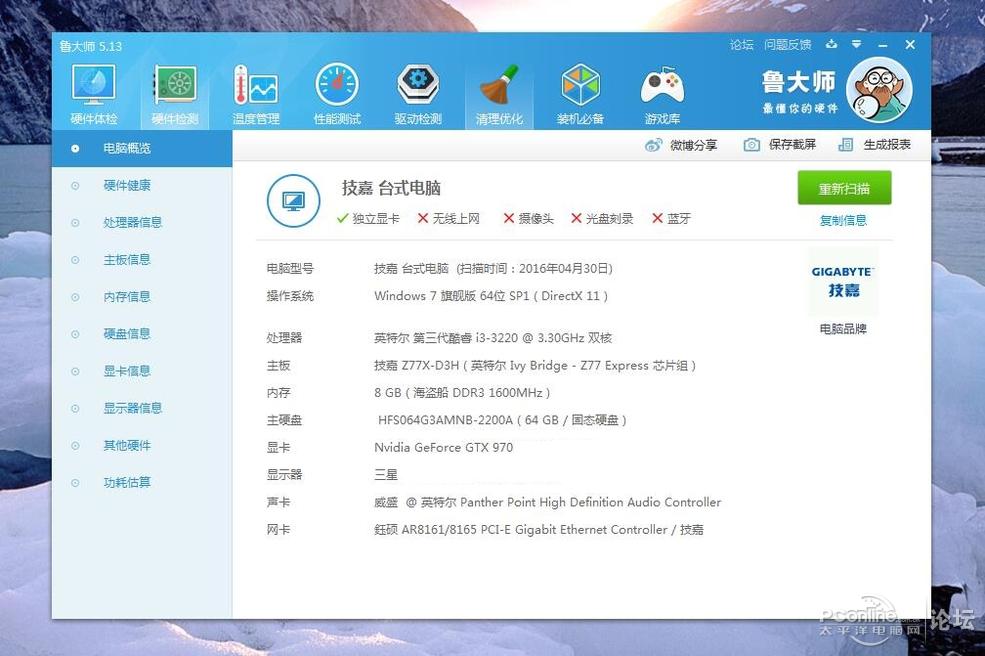Click 生成报表 generate report text
The width and height of the screenshot is (985, 656).
point(887,145)
